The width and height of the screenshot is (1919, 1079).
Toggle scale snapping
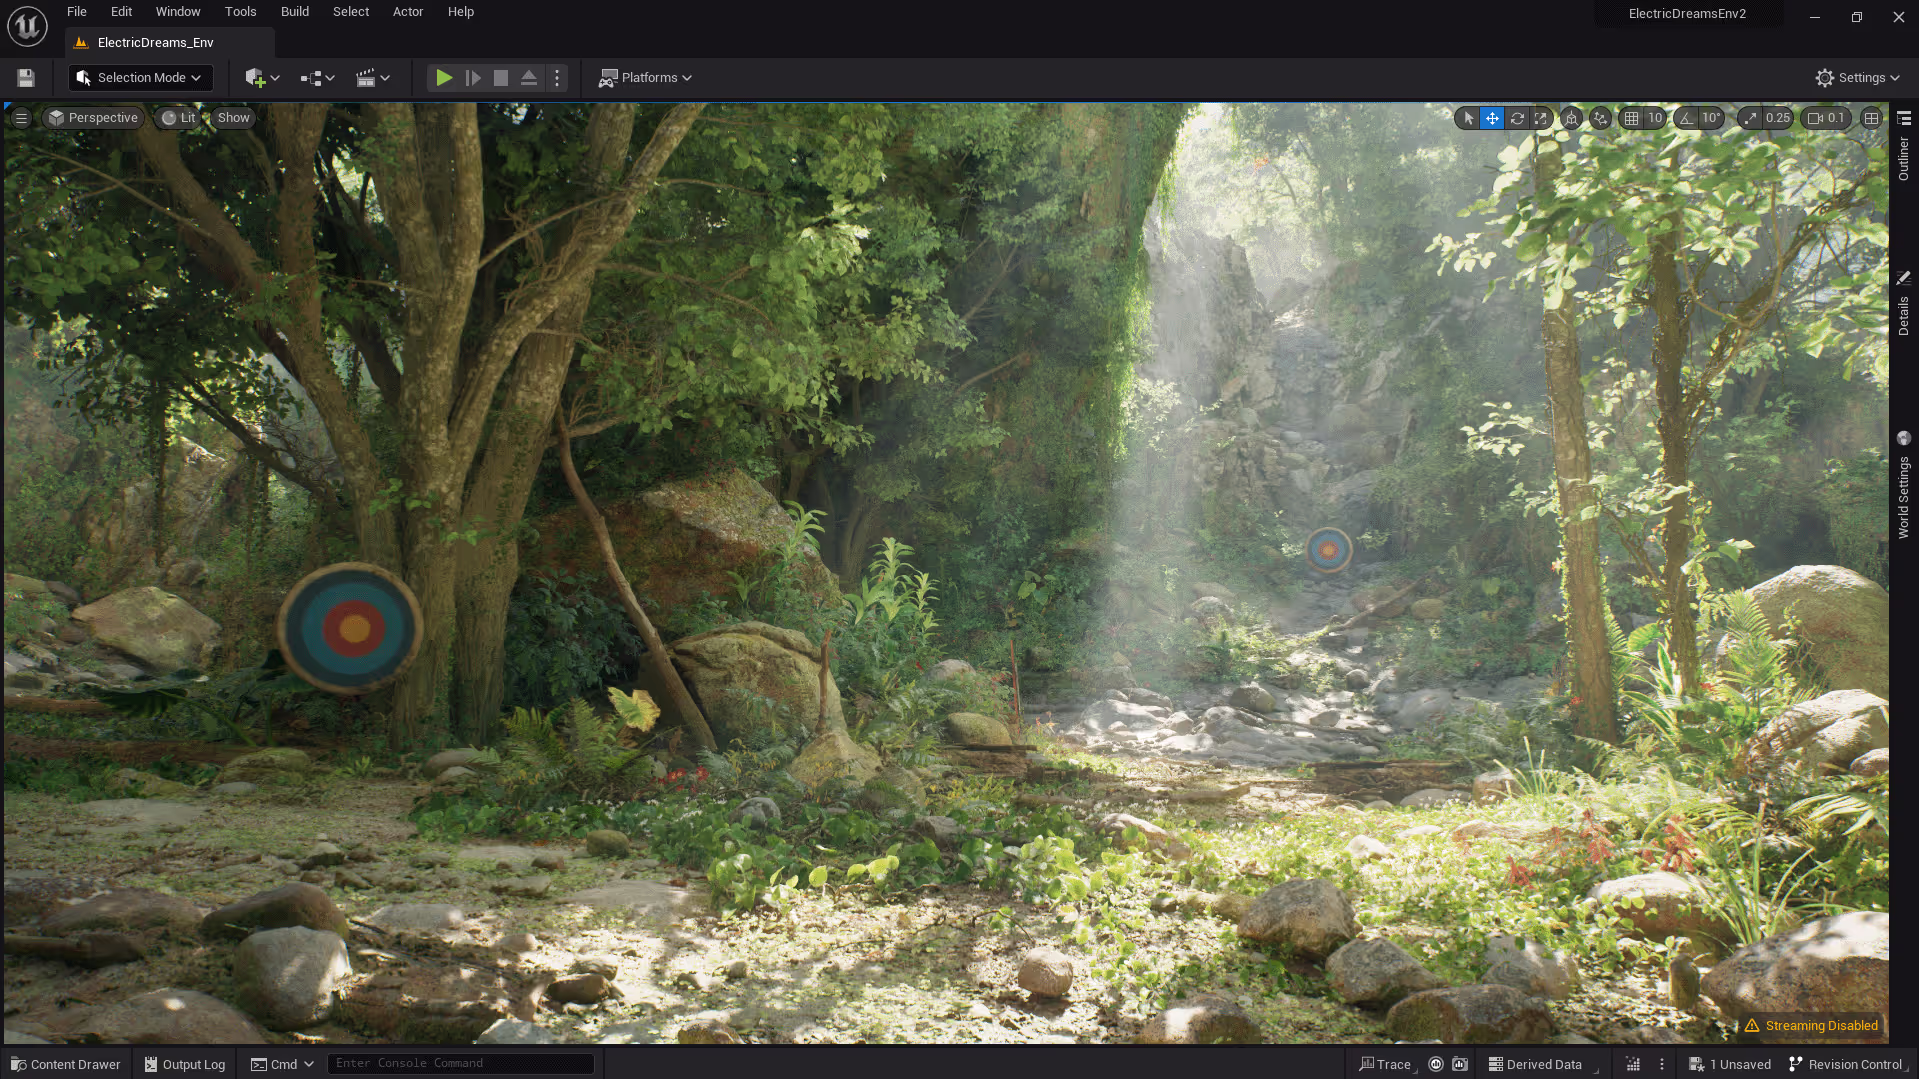[x=1749, y=118]
